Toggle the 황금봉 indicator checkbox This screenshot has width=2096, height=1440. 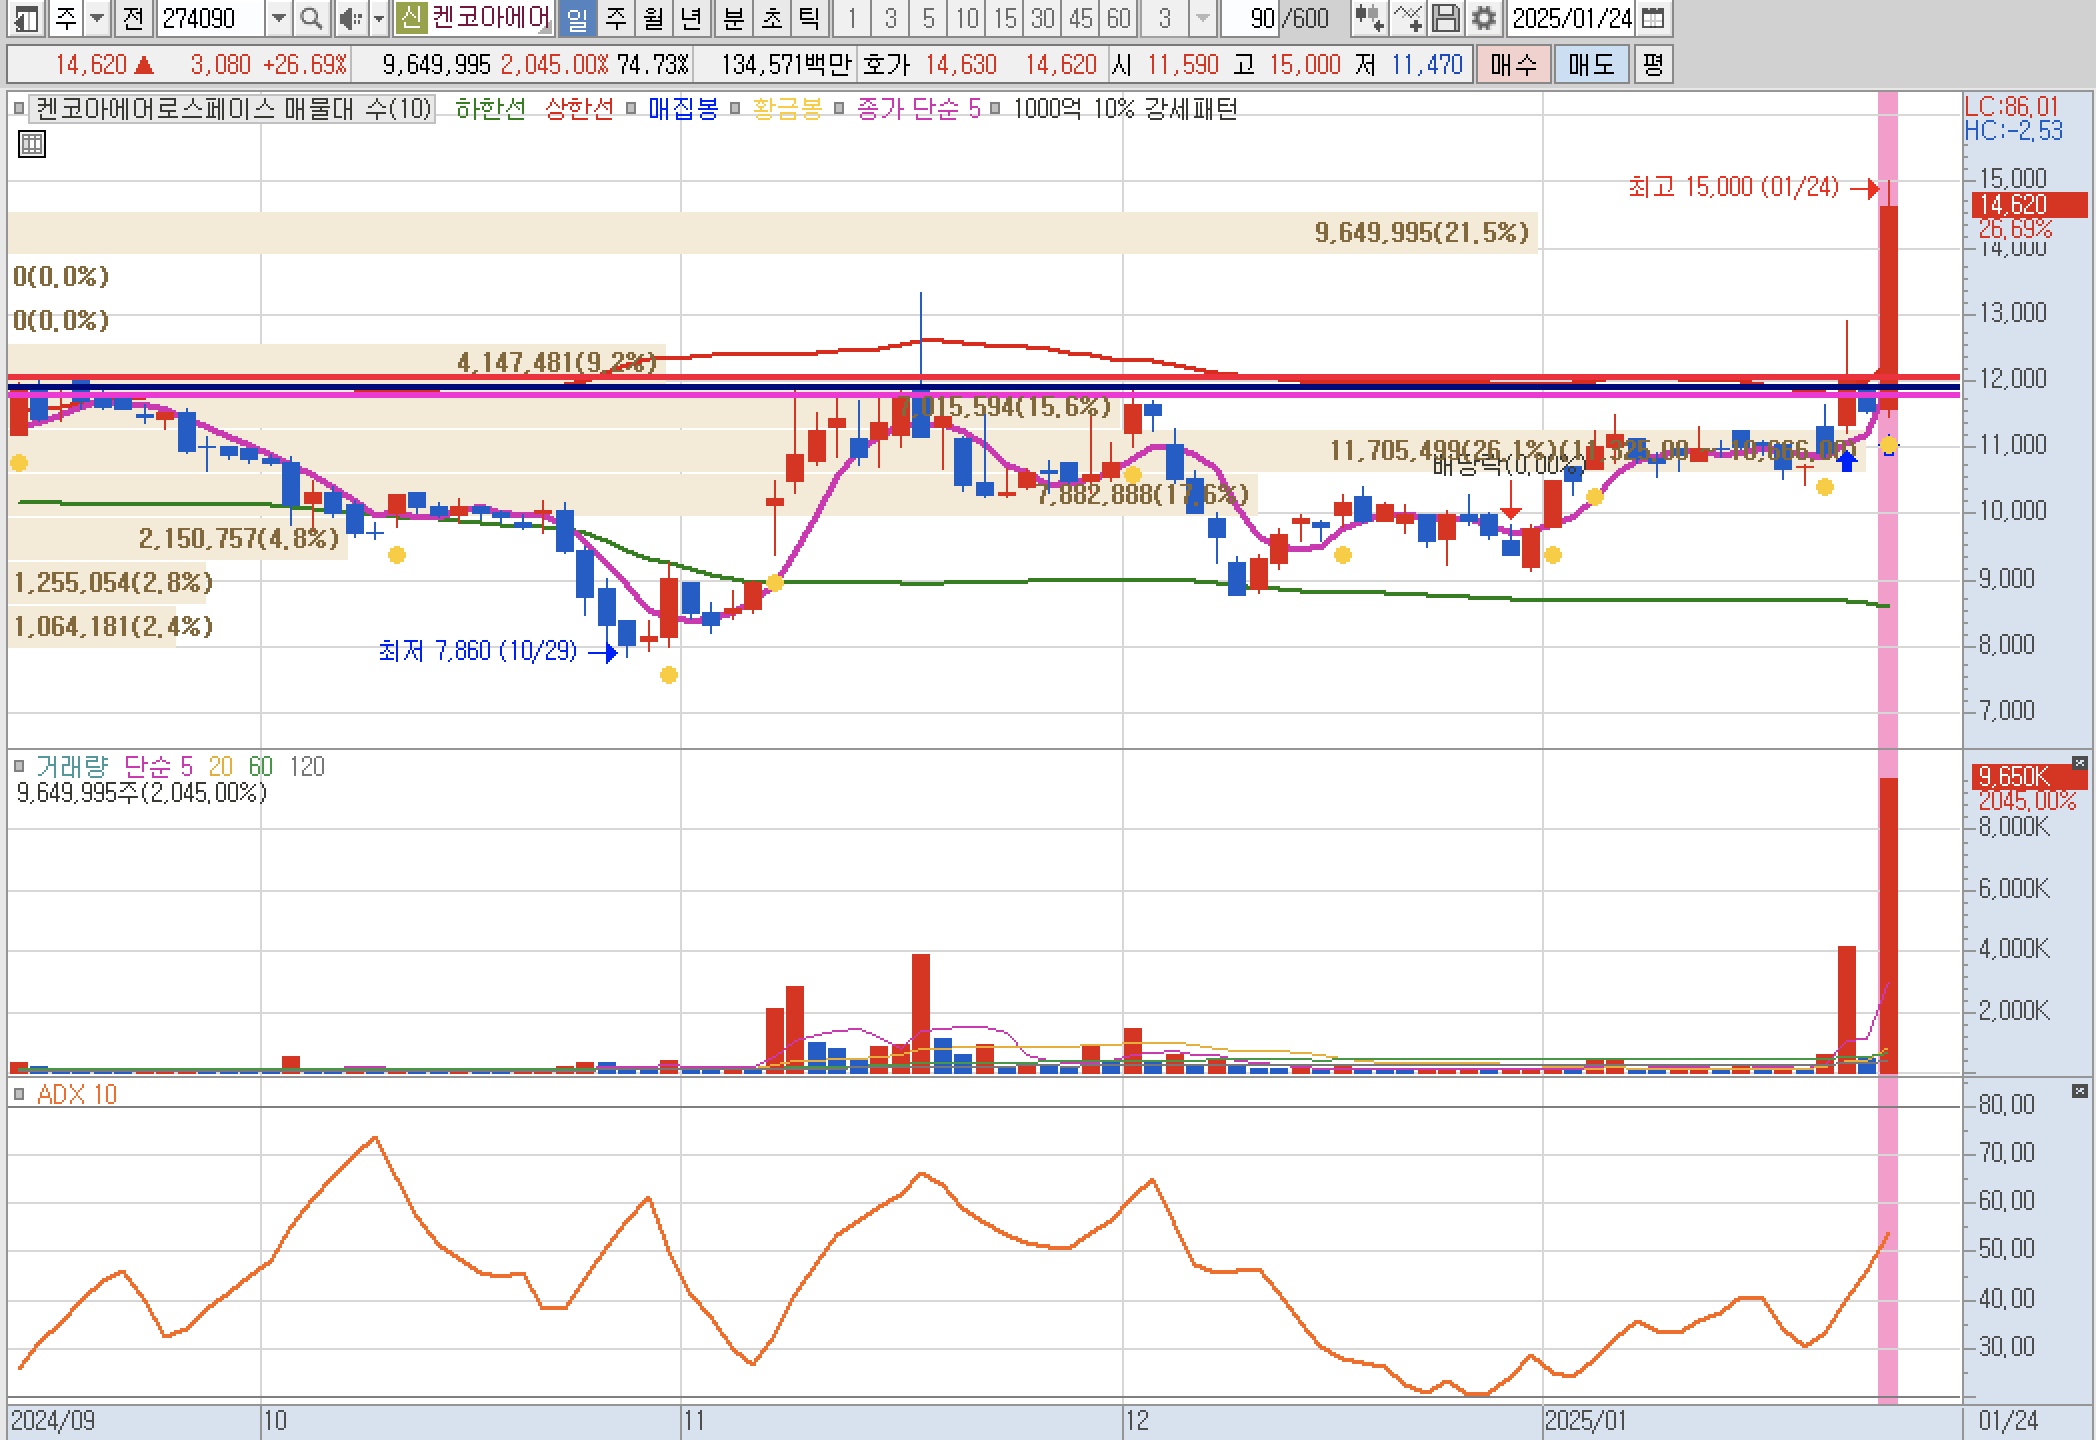click(x=735, y=109)
